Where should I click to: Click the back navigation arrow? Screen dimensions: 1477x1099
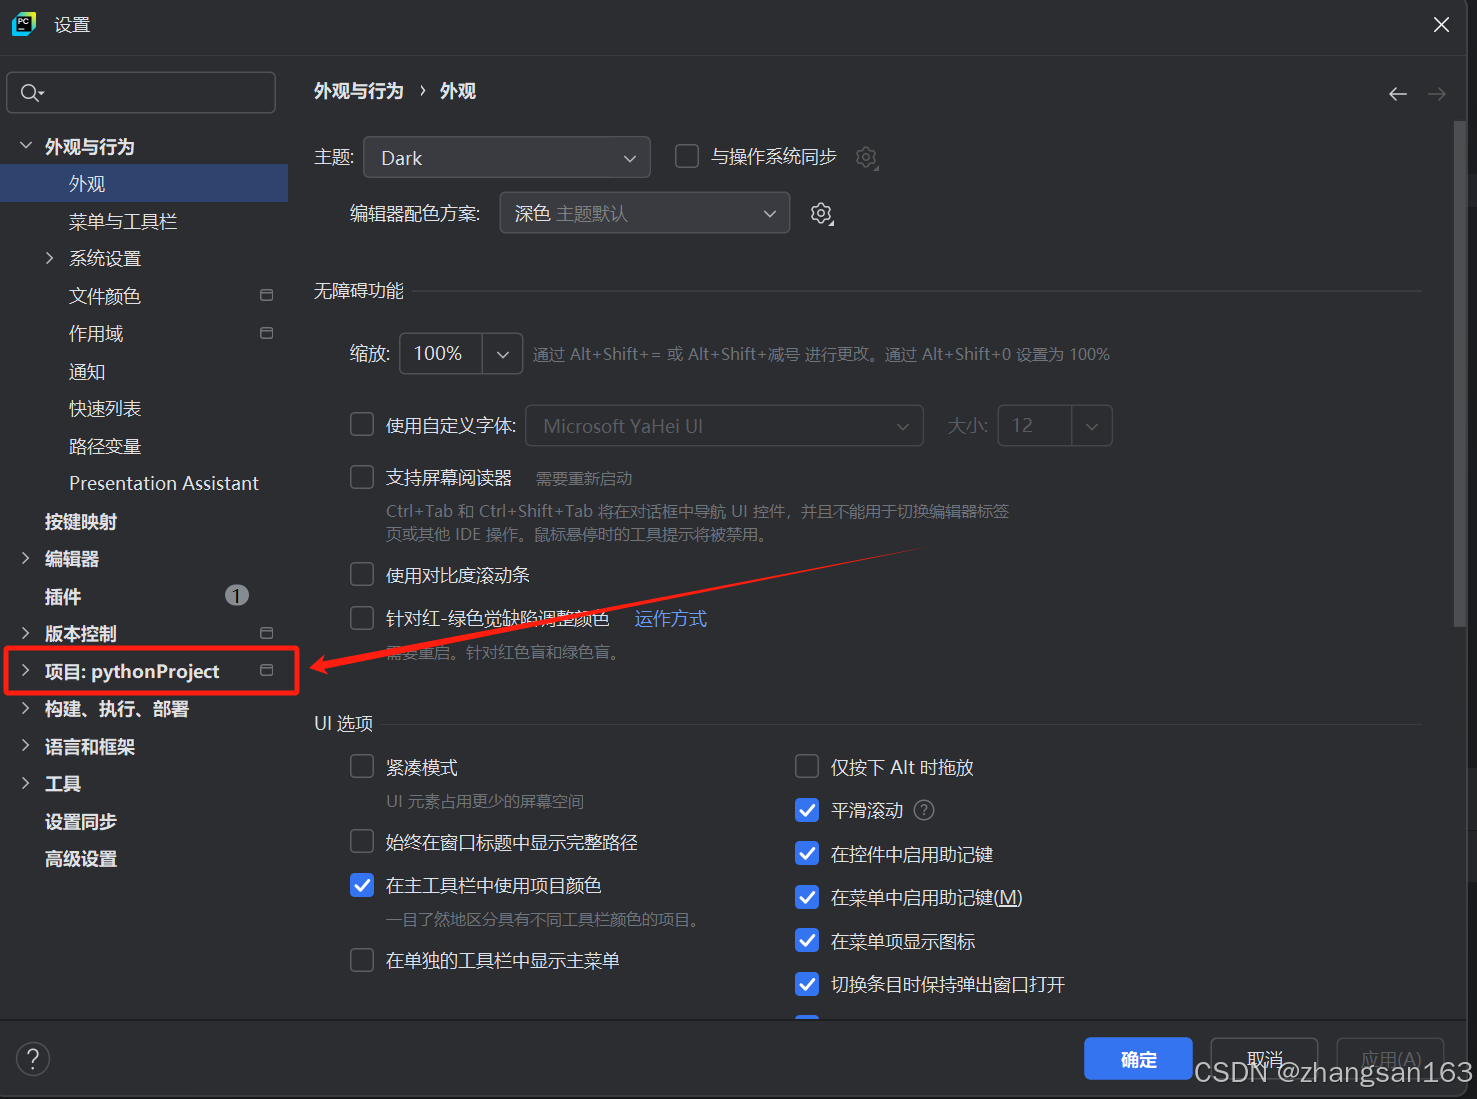tap(1397, 93)
